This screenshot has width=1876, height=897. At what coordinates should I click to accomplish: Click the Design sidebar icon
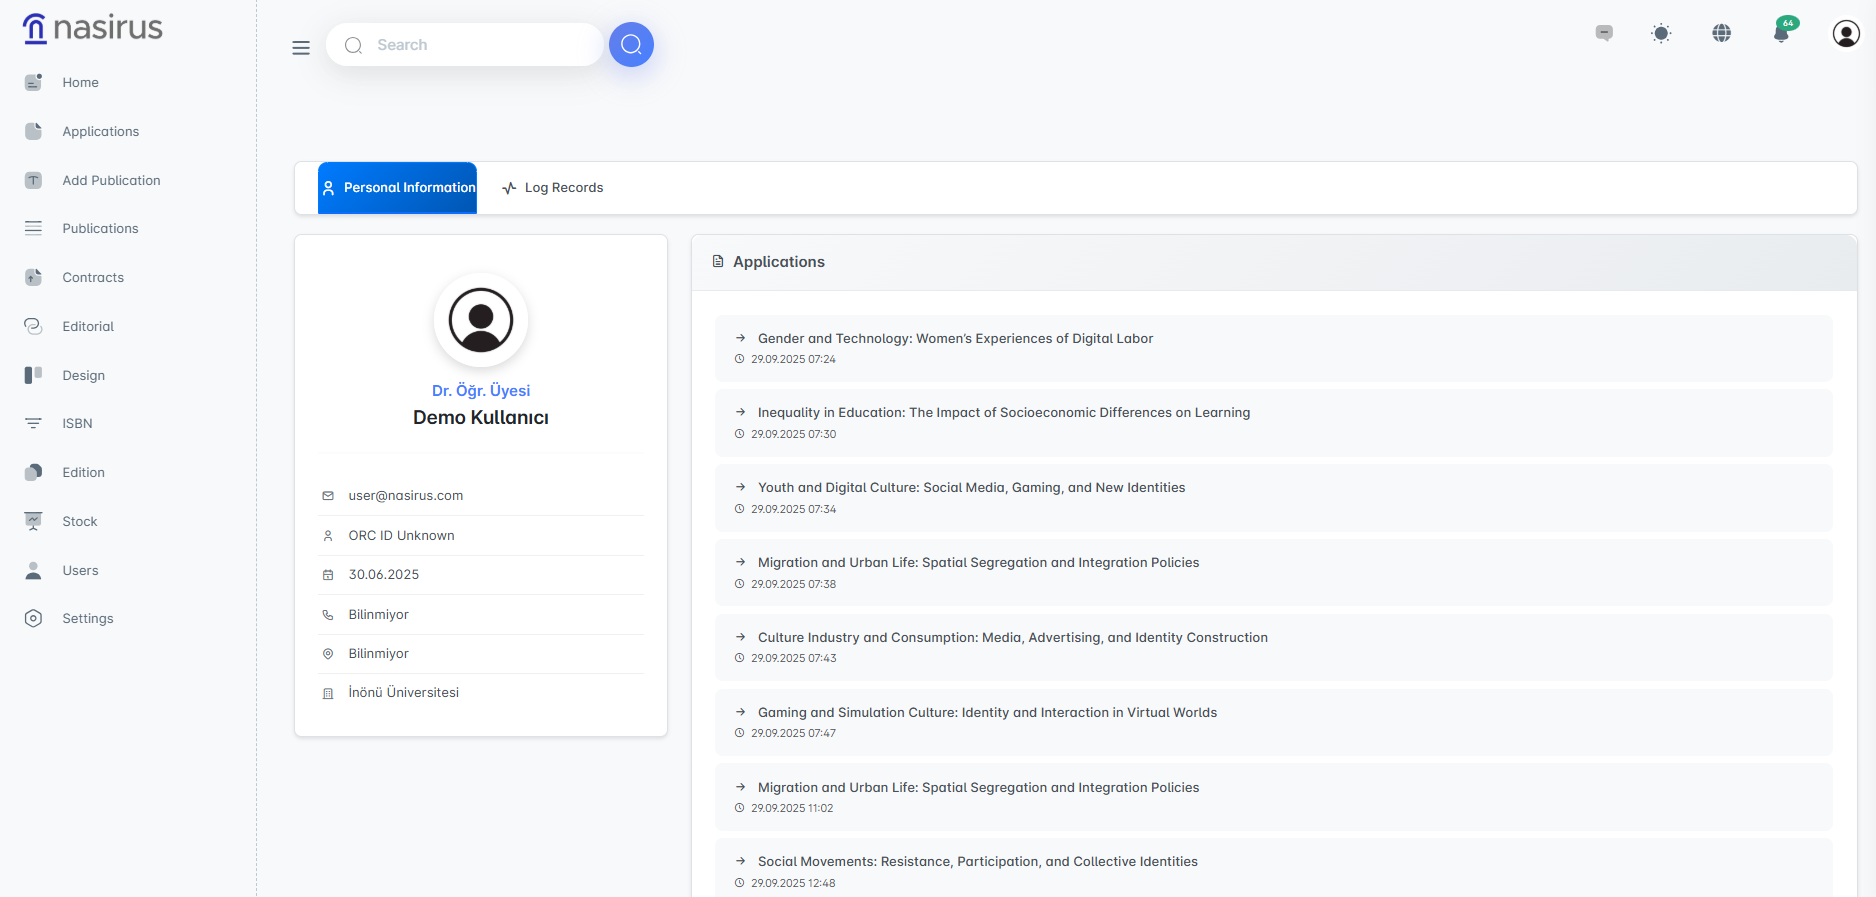point(34,376)
